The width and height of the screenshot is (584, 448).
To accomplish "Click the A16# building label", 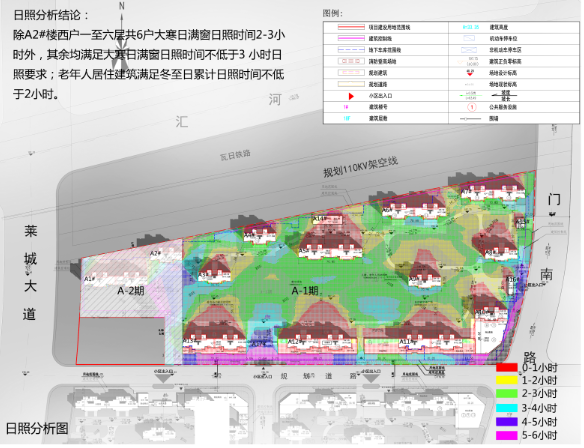I will [x=511, y=279].
